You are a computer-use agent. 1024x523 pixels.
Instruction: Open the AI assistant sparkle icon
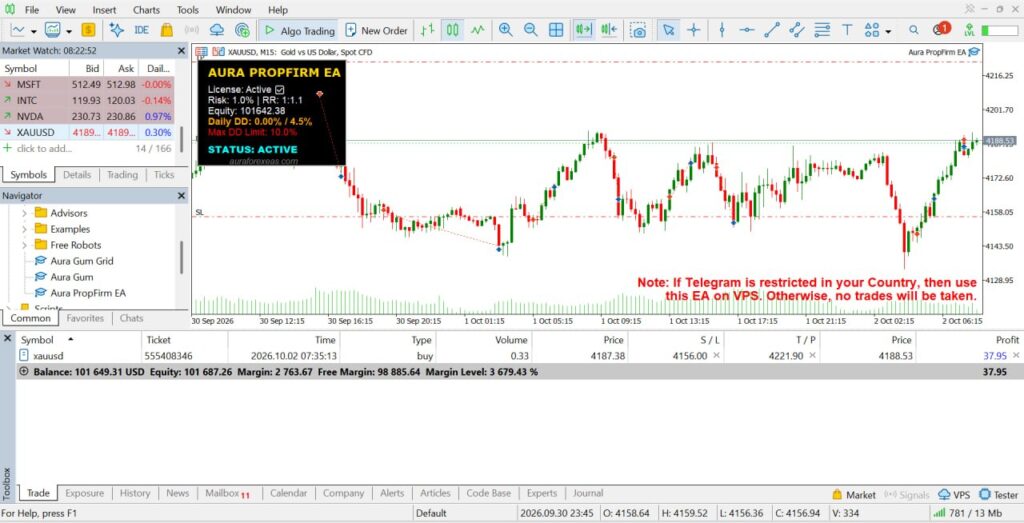116,30
